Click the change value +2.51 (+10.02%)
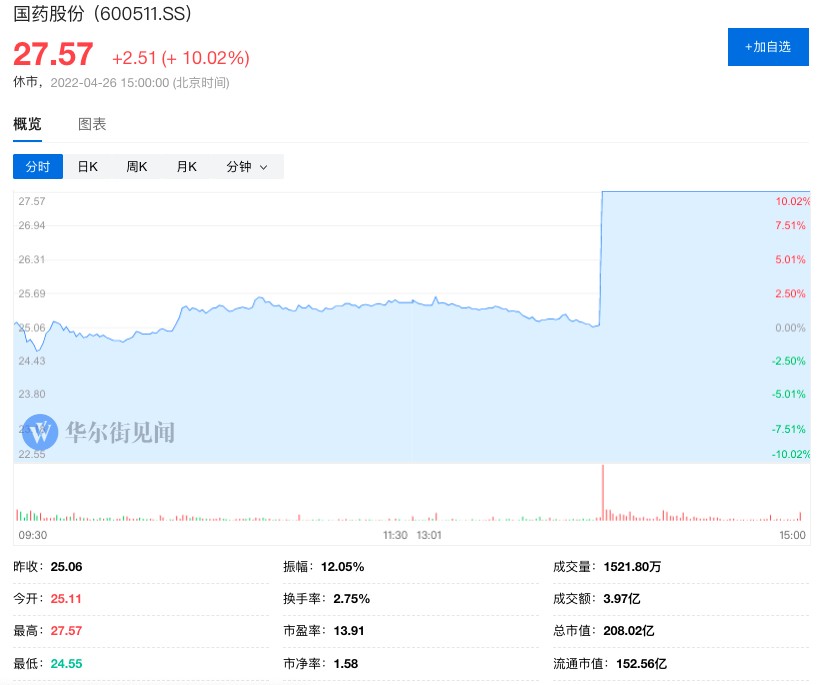The image size is (827, 685). click(x=181, y=57)
